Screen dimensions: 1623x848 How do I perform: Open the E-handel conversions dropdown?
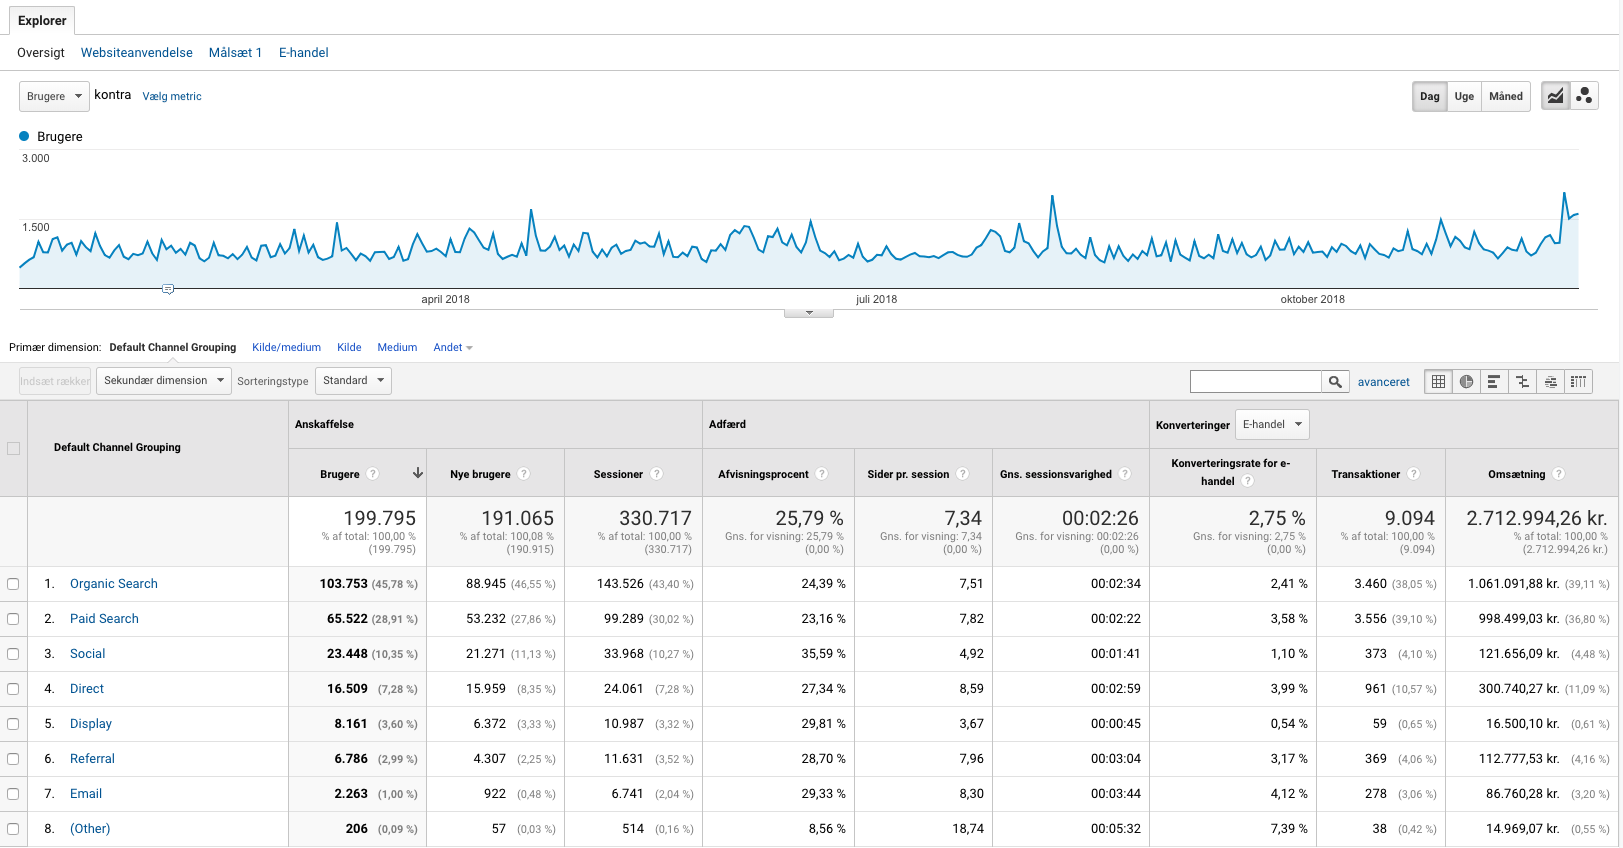pos(1271,425)
